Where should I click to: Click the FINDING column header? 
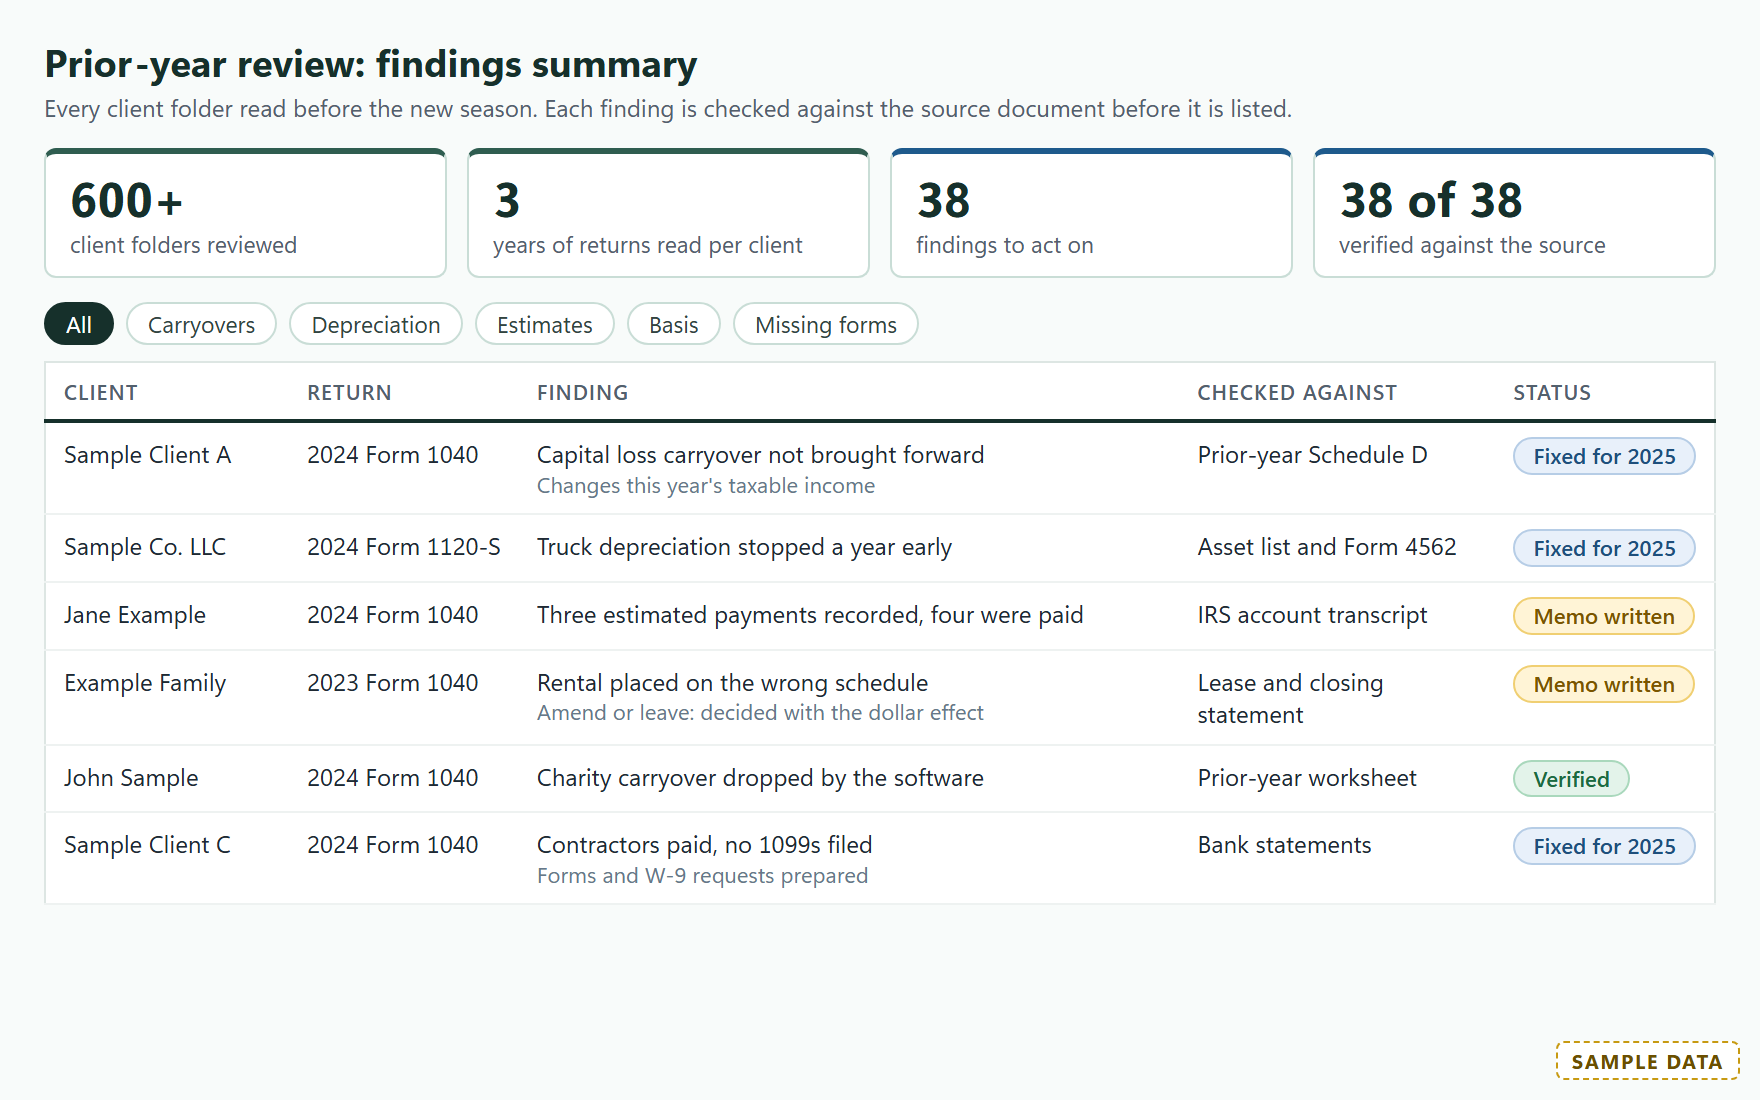pyautogui.click(x=583, y=393)
